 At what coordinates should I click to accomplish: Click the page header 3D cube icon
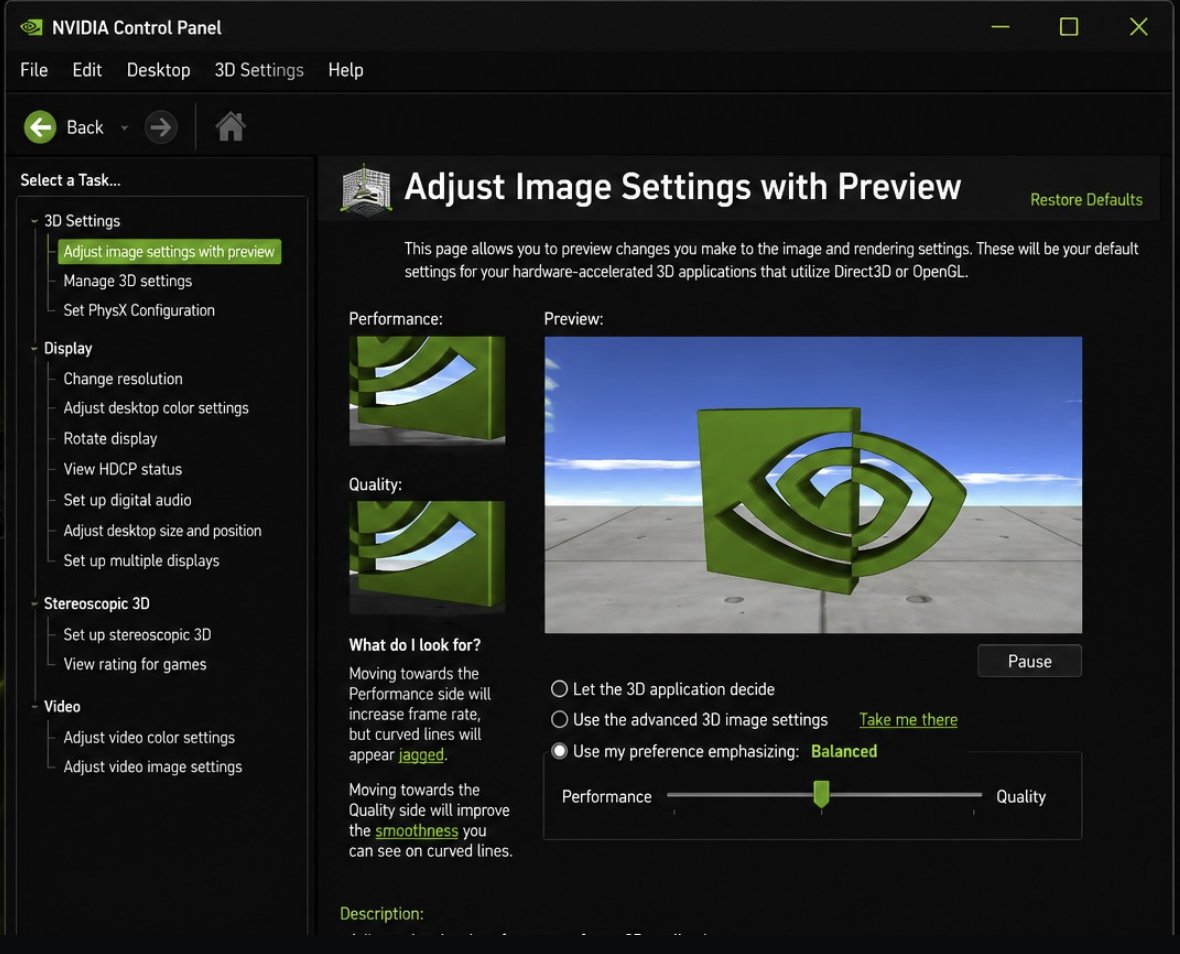[x=366, y=189]
